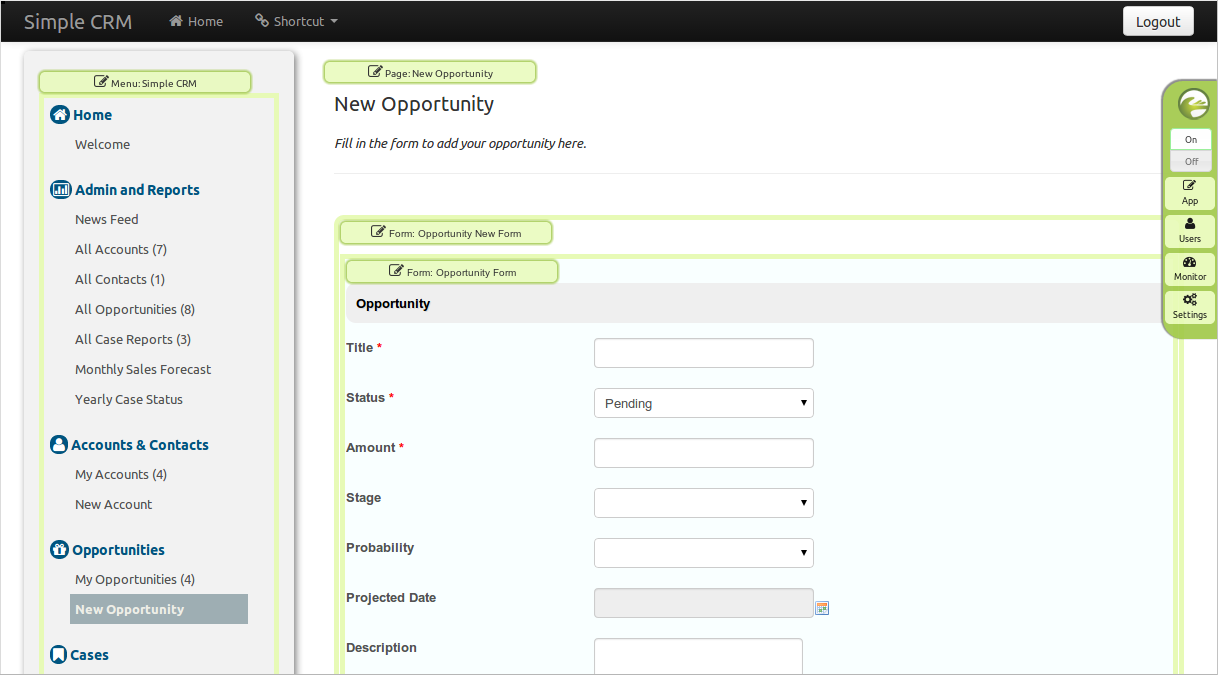Click the Cases bookmark icon

pyautogui.click(x=58, y=655)
